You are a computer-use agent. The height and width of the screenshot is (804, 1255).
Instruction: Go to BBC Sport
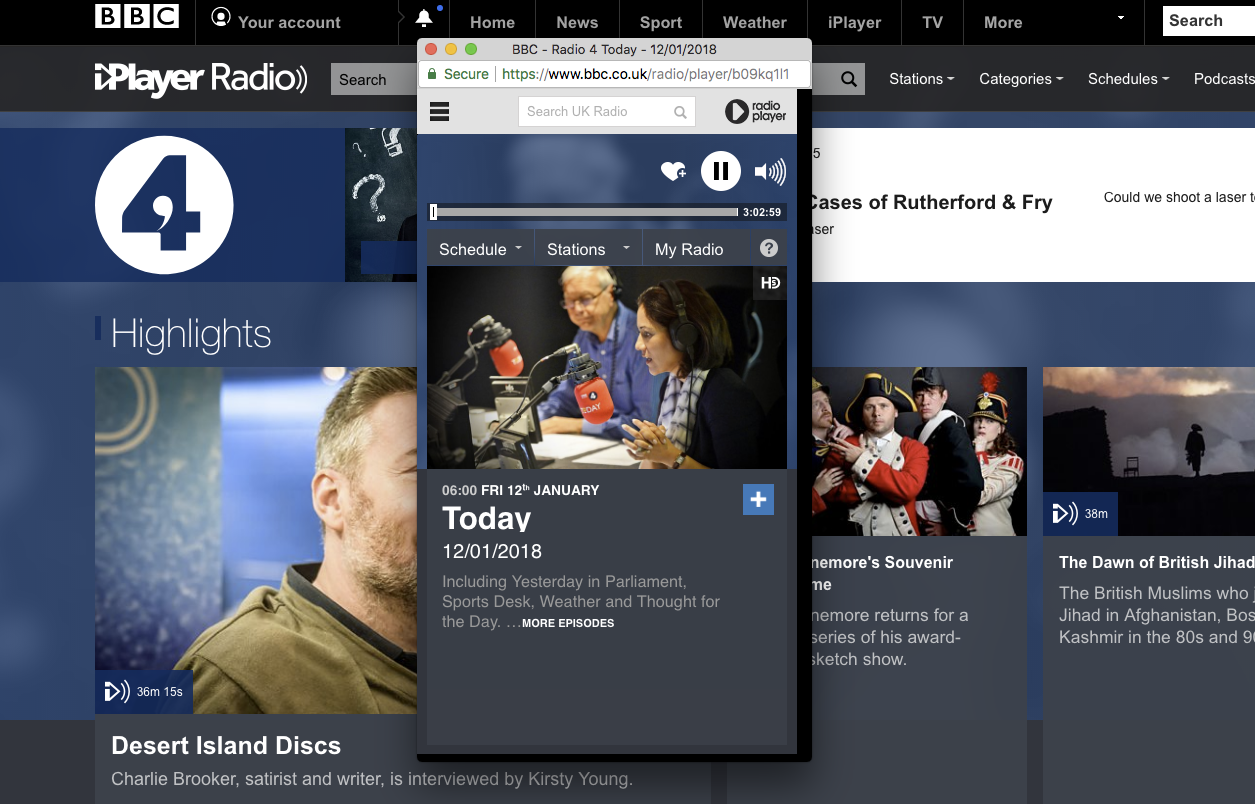point(661,22)
